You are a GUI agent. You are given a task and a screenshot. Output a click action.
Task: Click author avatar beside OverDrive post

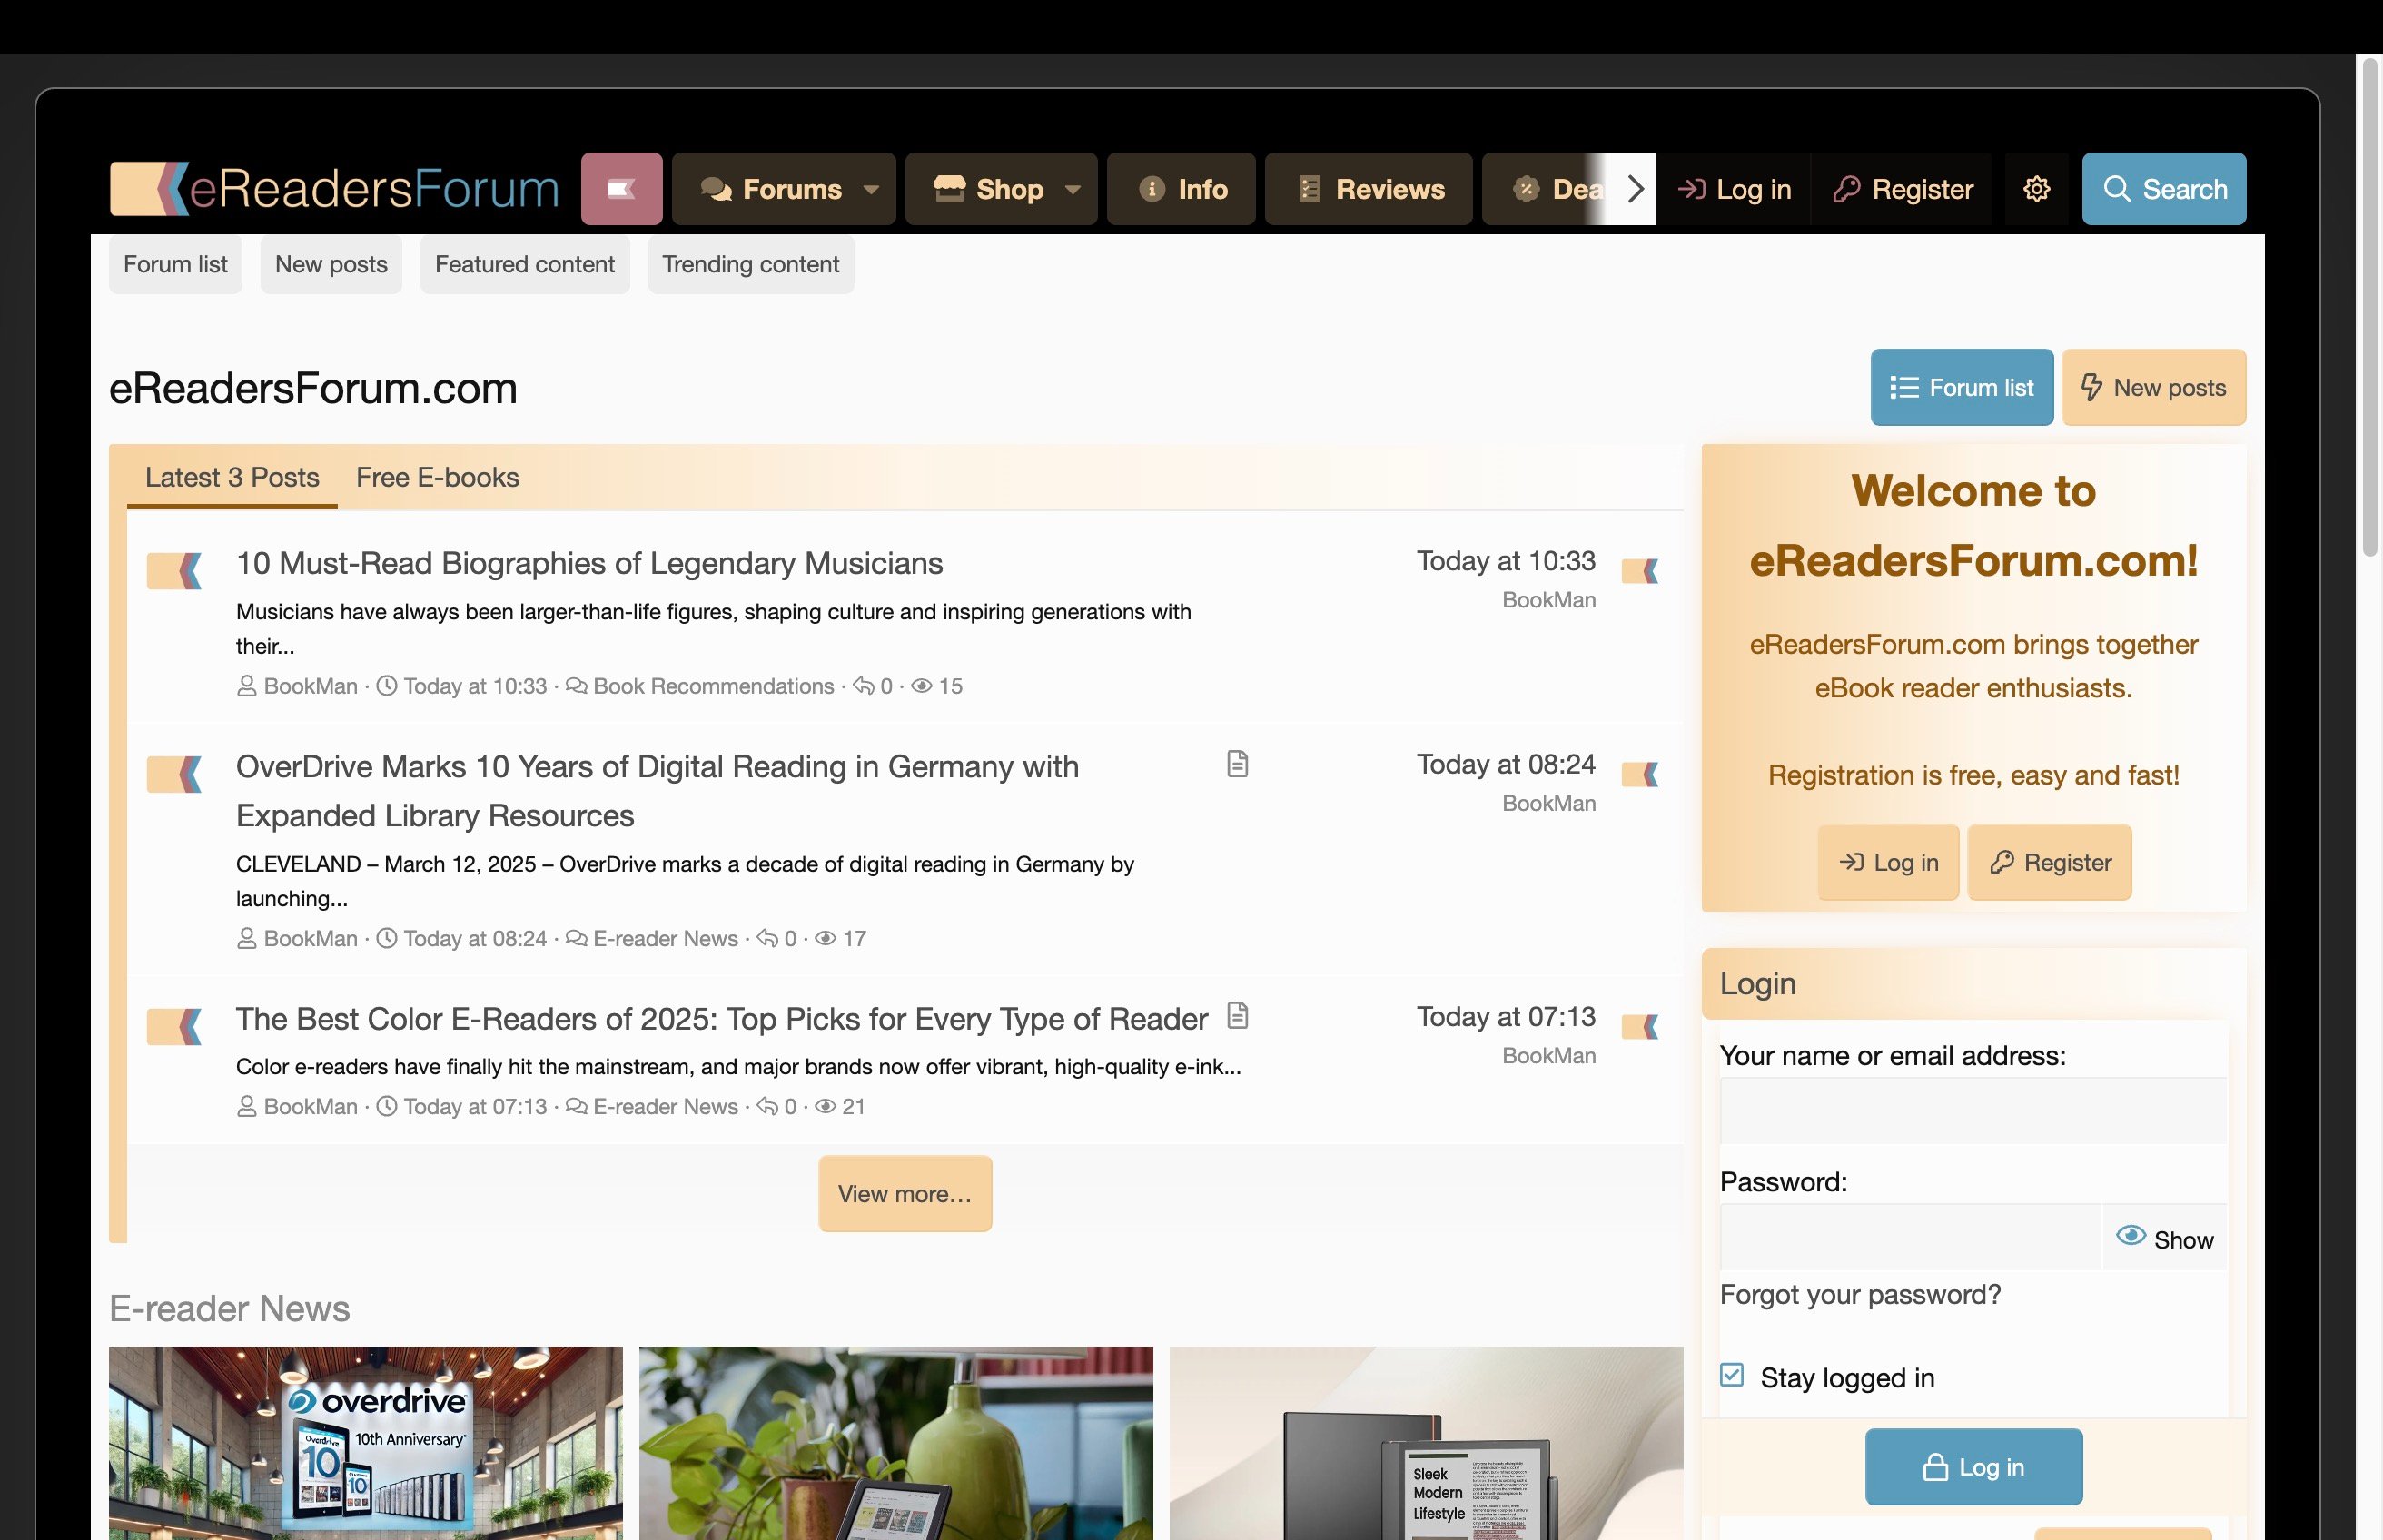coord(175,774)
